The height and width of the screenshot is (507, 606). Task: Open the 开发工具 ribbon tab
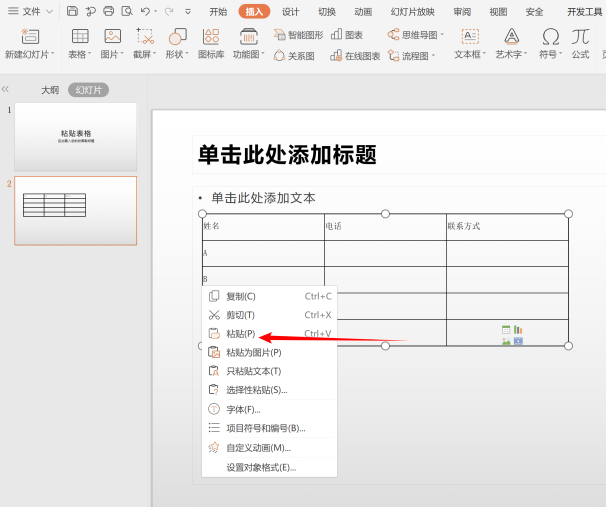(x=584, y=12)
